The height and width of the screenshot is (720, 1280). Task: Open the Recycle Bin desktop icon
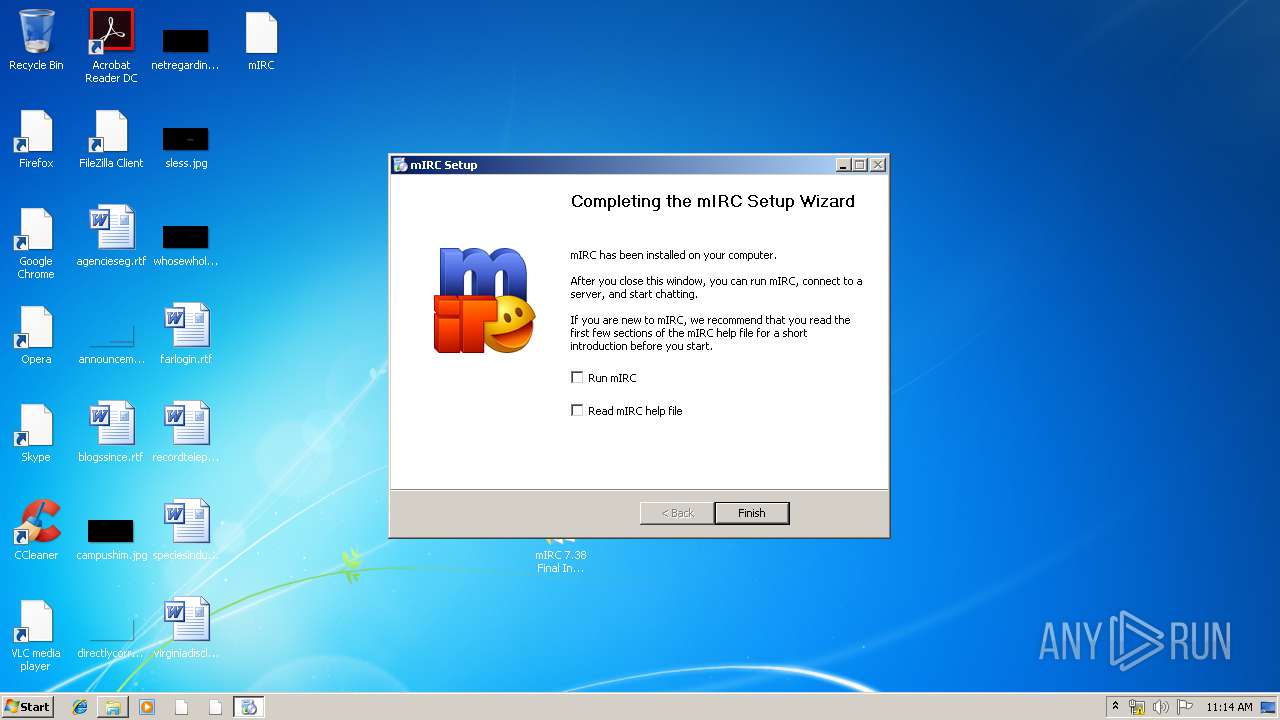[36, 41]
